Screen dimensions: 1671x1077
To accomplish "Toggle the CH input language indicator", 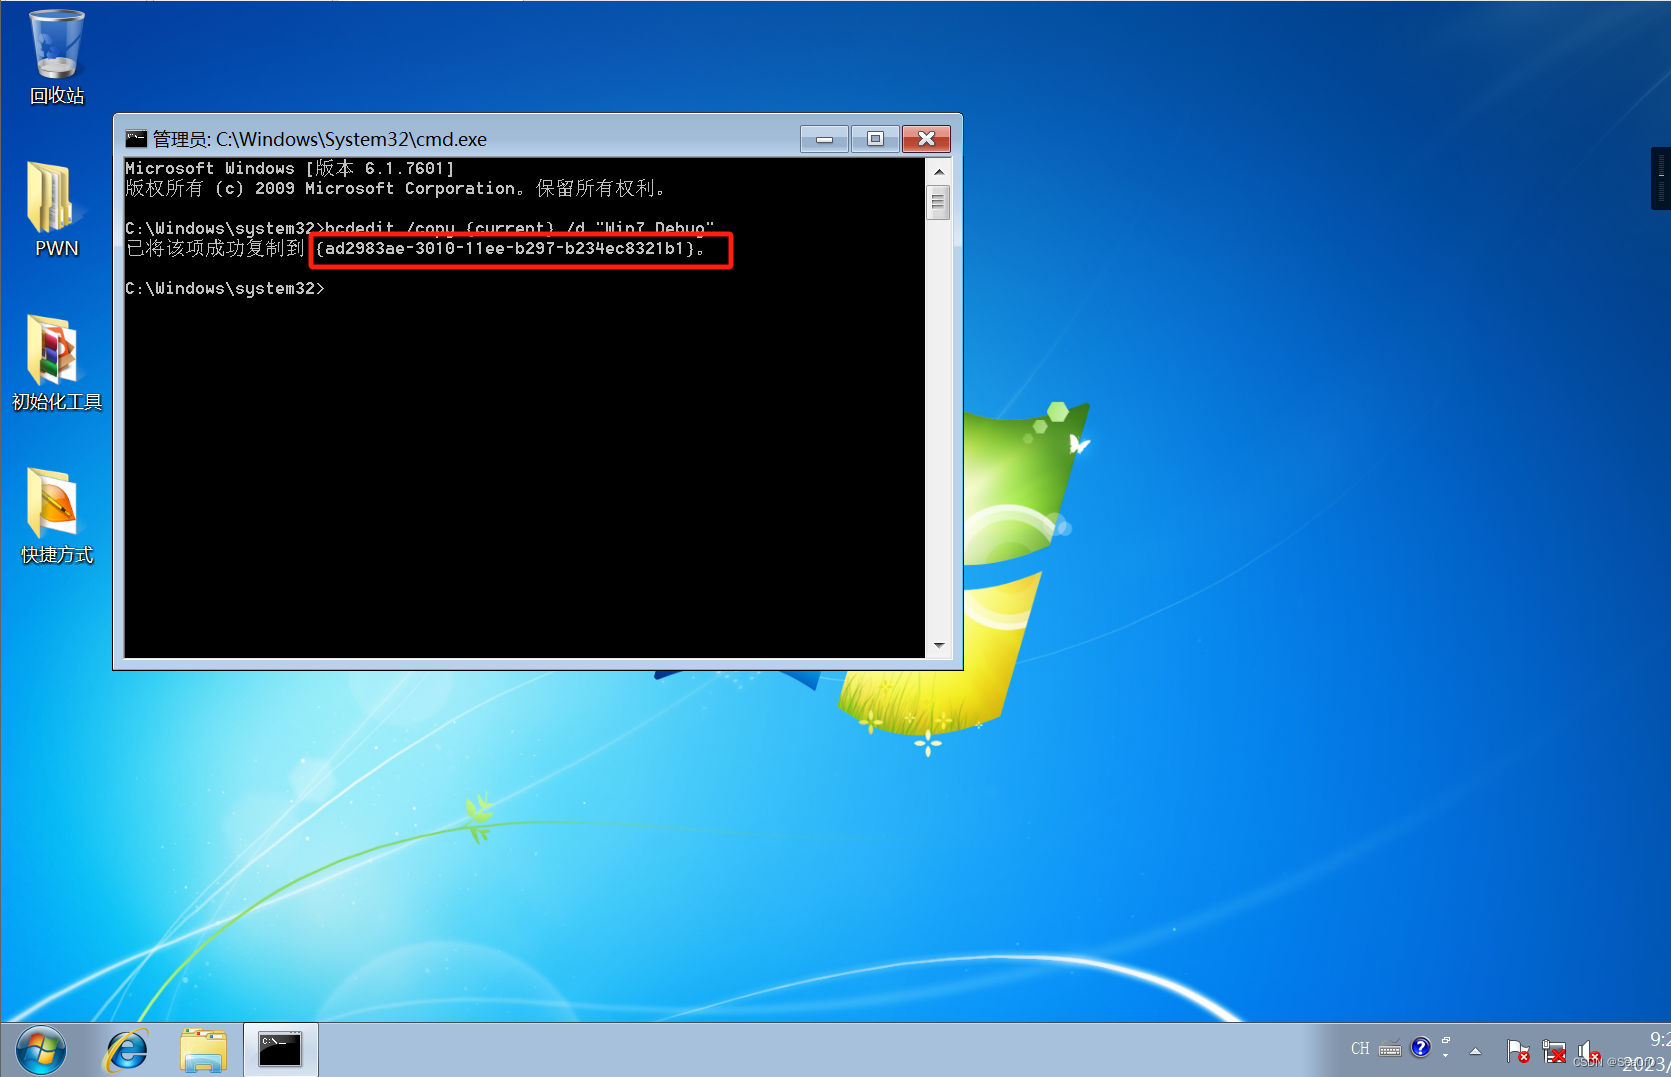I will (1360, 1048).
